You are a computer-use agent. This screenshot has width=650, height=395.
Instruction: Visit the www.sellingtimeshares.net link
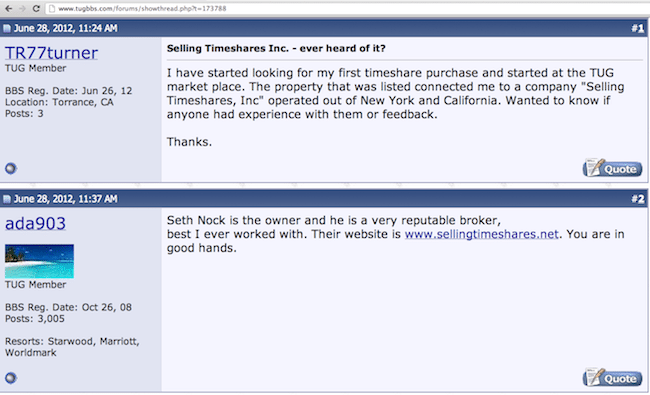coord(481,234)
